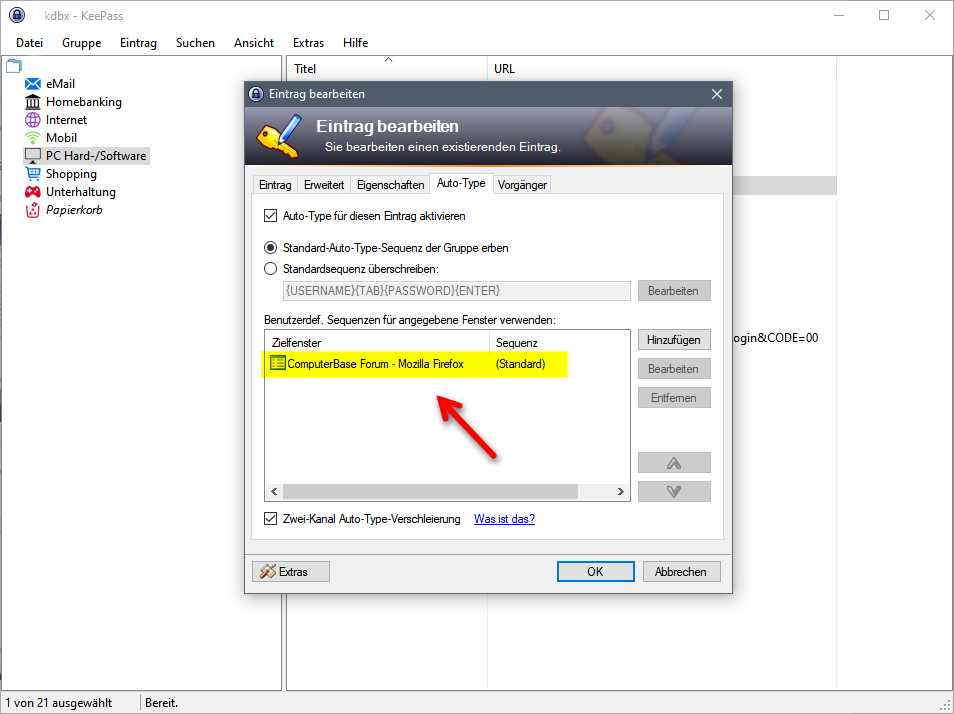This screenshot has height=714, width=954.
Task: Click the Sequenz column header
Action: click(x=560, y=343)
